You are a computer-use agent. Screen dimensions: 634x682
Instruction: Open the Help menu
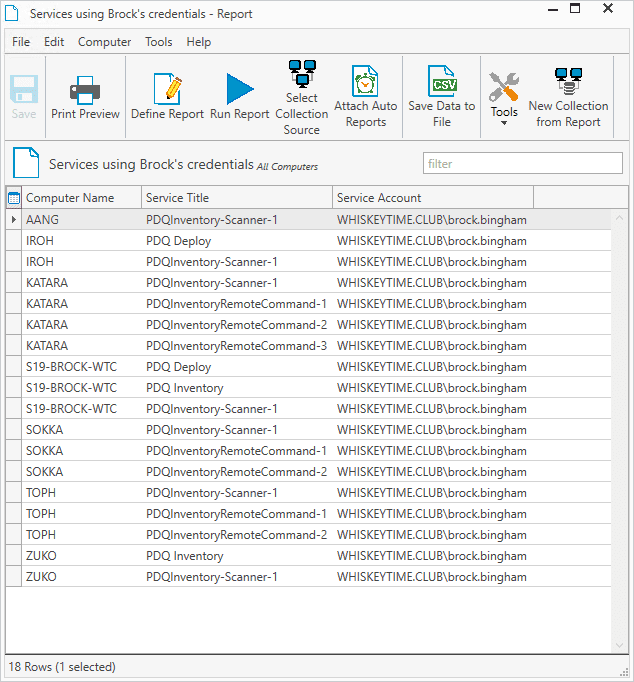pos(199,42)
